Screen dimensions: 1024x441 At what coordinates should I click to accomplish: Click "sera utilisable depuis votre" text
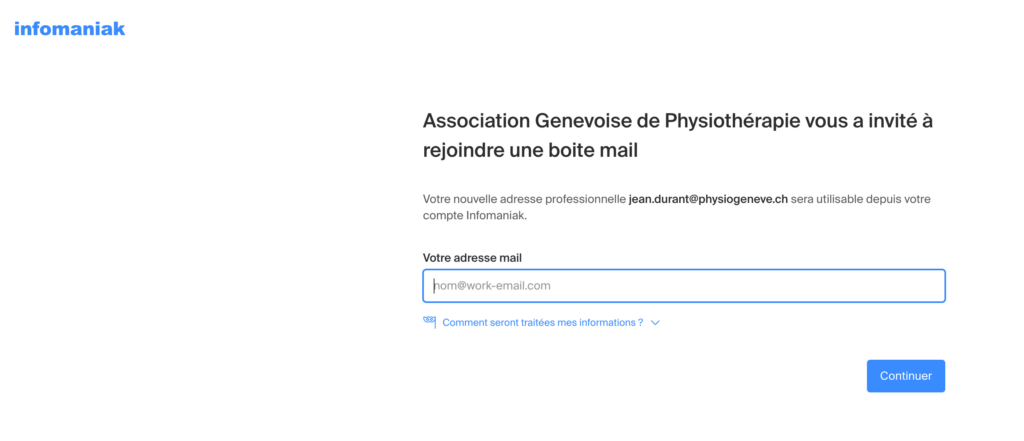pos(861,199)
